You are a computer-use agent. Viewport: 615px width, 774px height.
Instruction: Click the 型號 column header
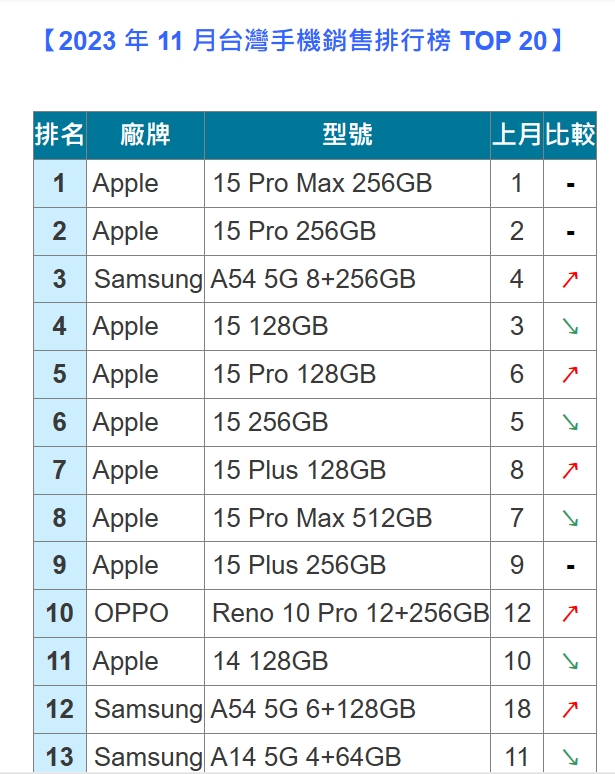click(347, 135)
